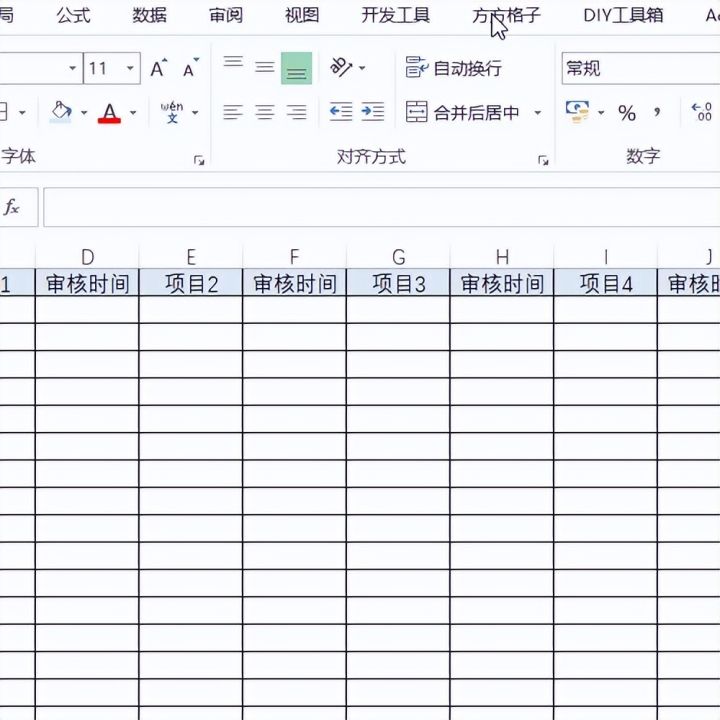
Task: Open the DIY工具箱 tab
Action: click(x=623, y=16)
